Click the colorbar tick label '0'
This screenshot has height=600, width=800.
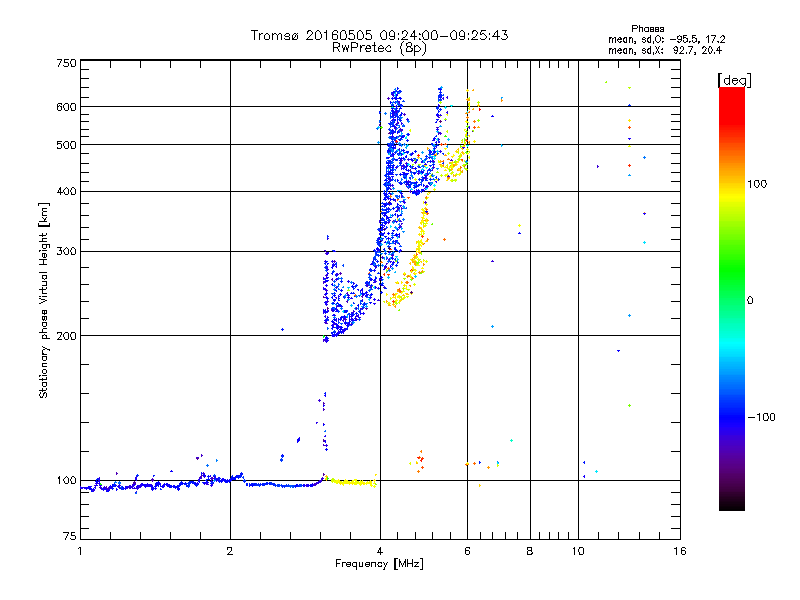(750, 300)
